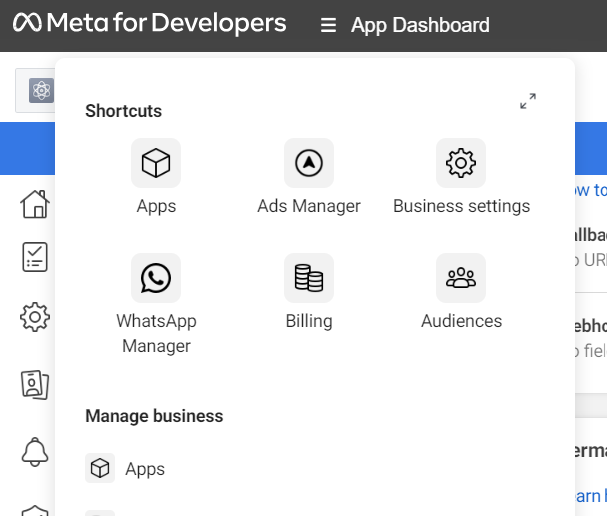Click the App Dashboard title
The height and width of the screenshot is (516, 607).
coord(420,26)
